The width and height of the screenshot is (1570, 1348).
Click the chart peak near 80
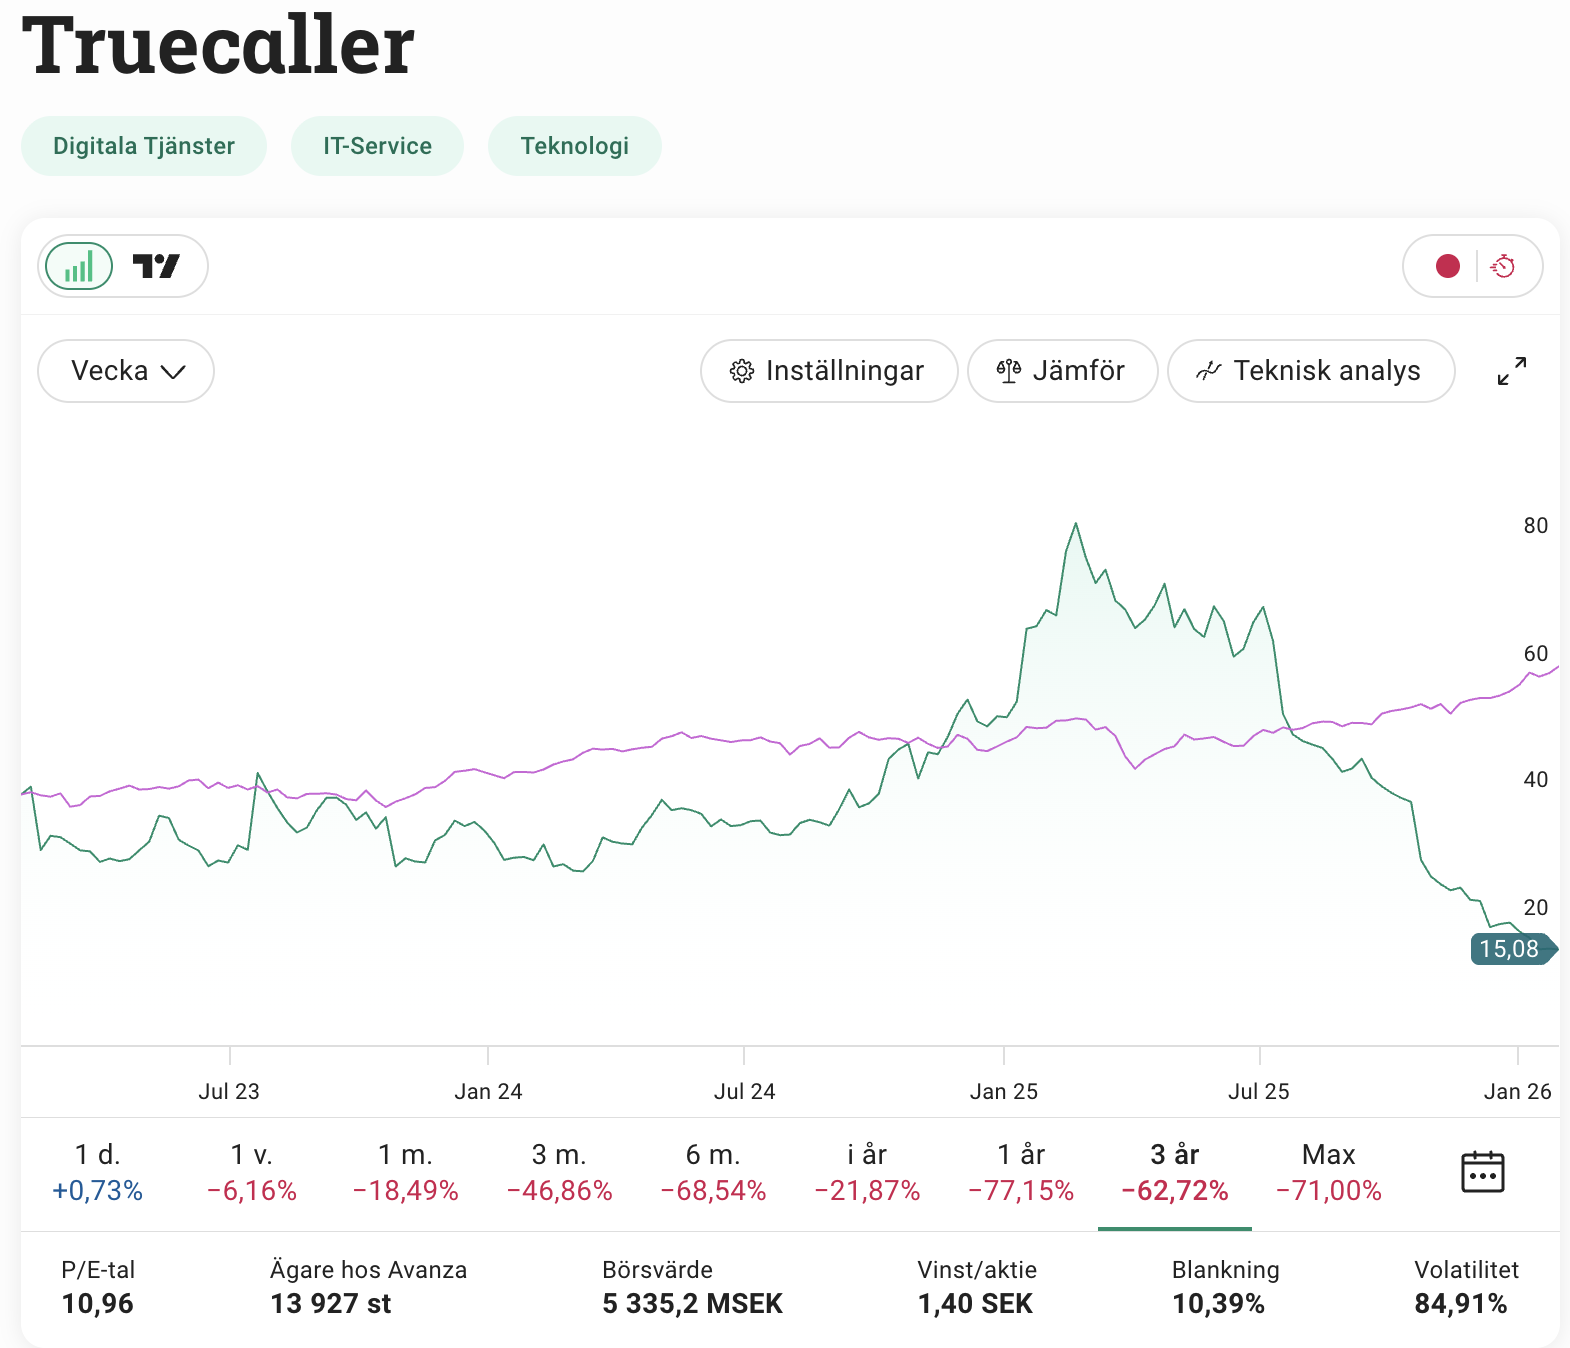tap(1076, 524)
